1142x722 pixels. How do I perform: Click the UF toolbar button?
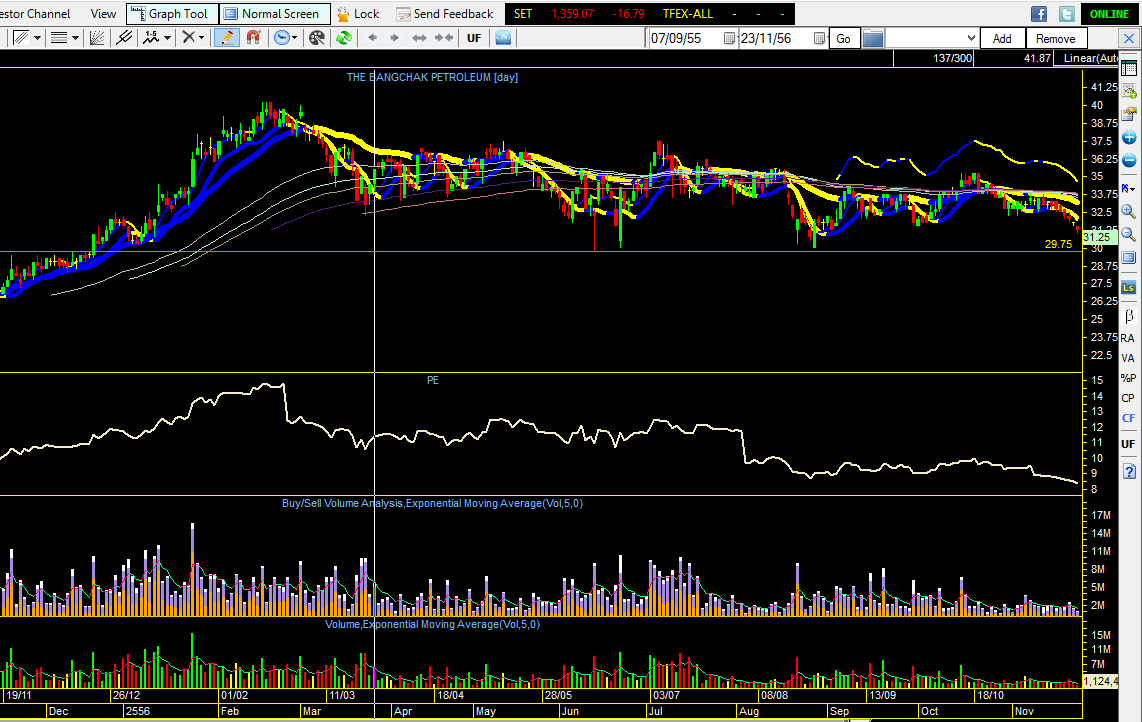click(x=474, y=38)
